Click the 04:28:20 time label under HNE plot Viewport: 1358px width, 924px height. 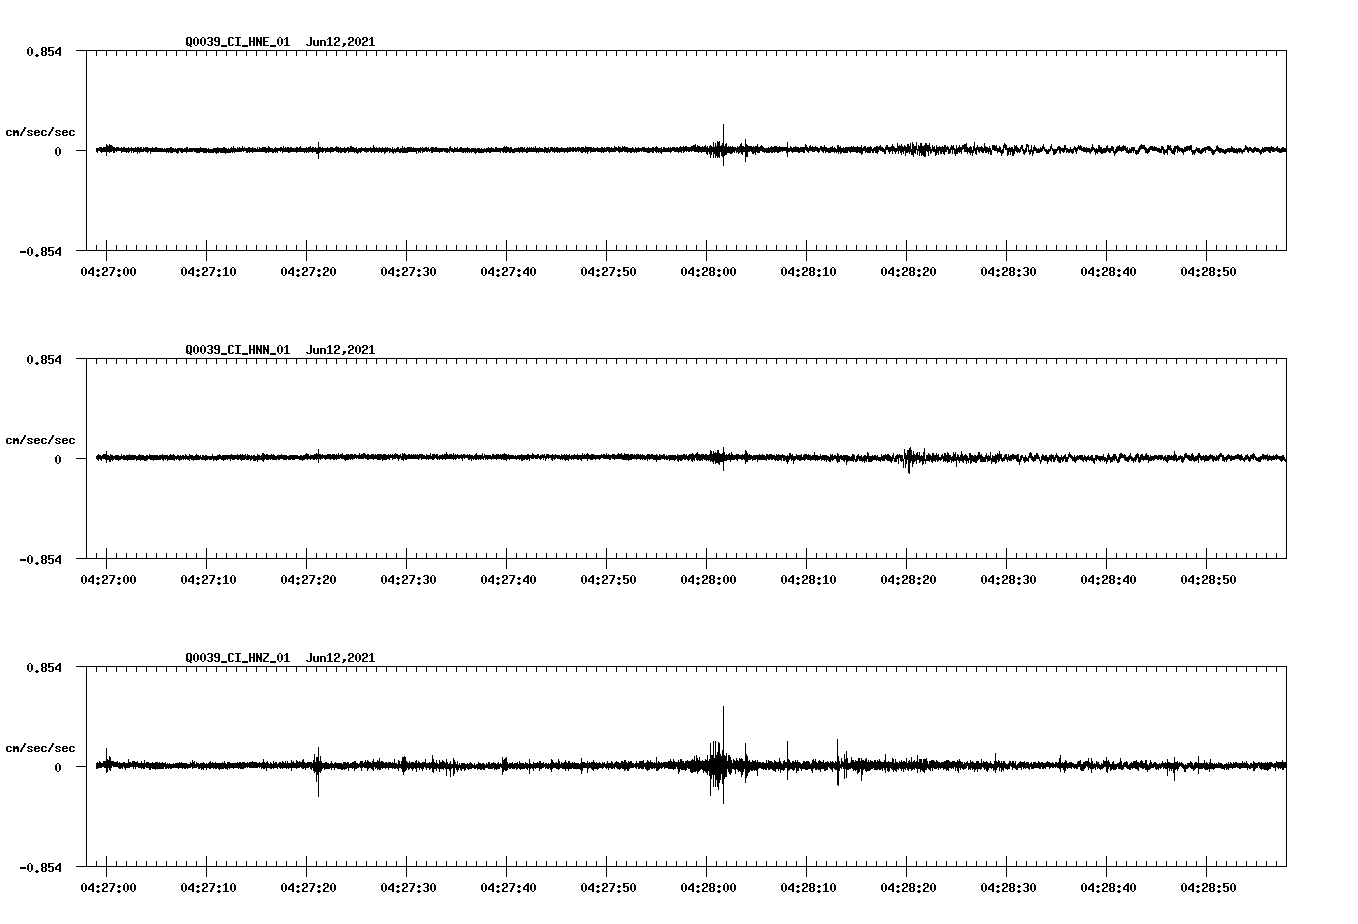coord(908,272)
